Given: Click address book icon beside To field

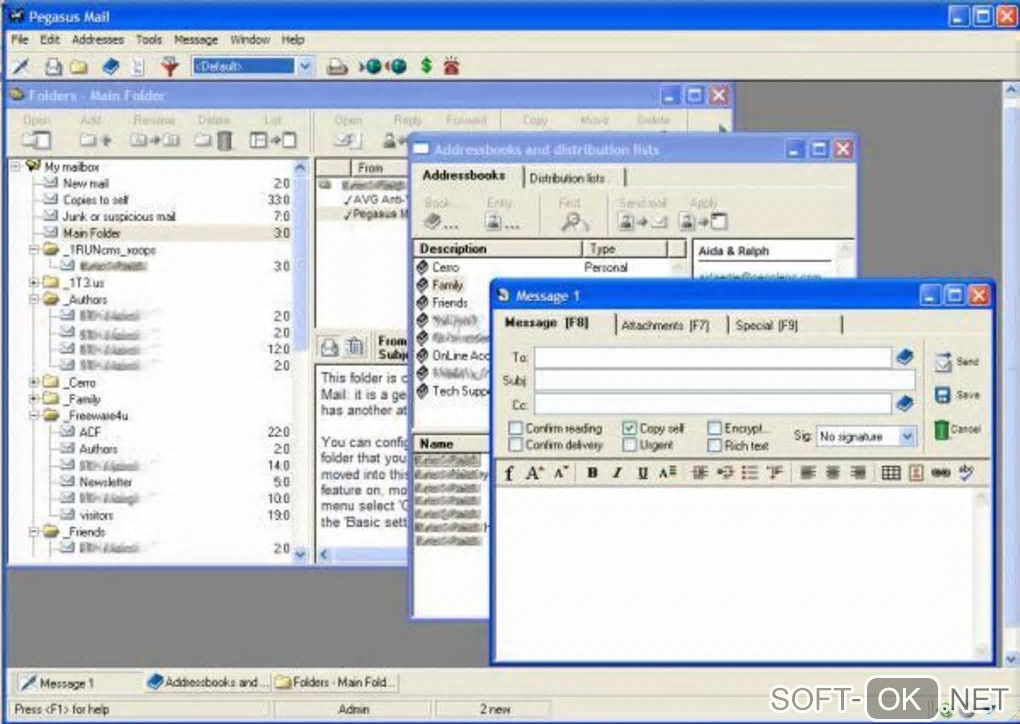Looking at the screenshot, I should pyautogui.click(x=904, y=356).
